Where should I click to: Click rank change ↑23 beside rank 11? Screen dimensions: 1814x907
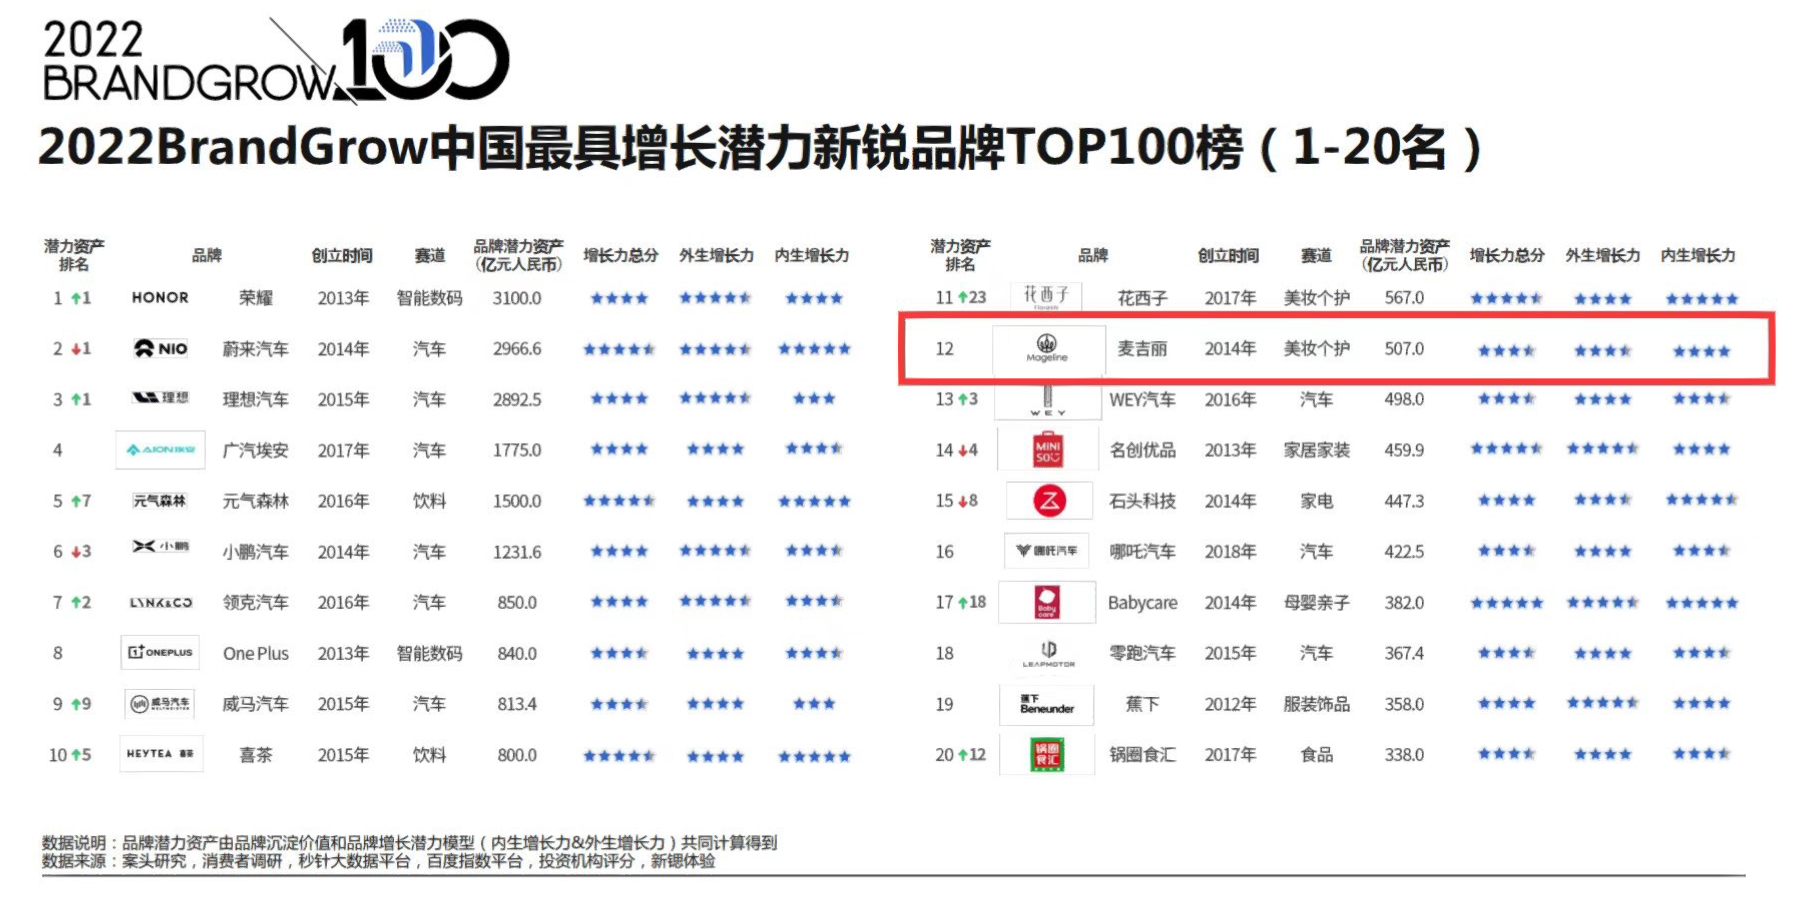pos(972,298)
